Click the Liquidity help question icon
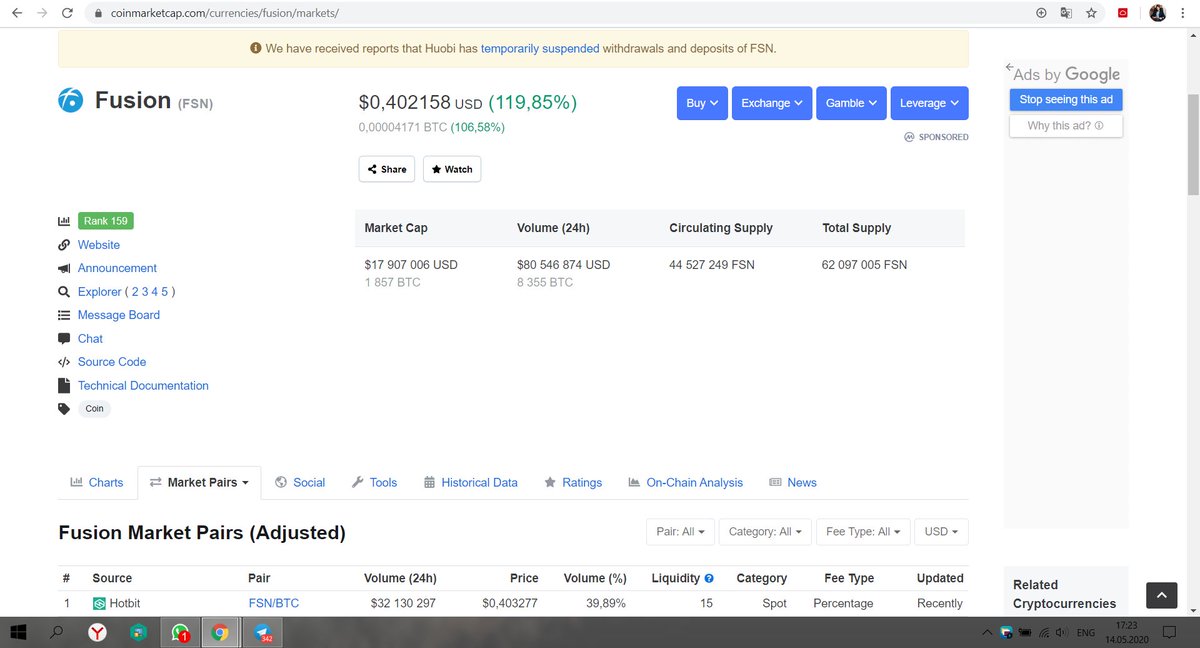1200x648 pixels. (709, 578)
